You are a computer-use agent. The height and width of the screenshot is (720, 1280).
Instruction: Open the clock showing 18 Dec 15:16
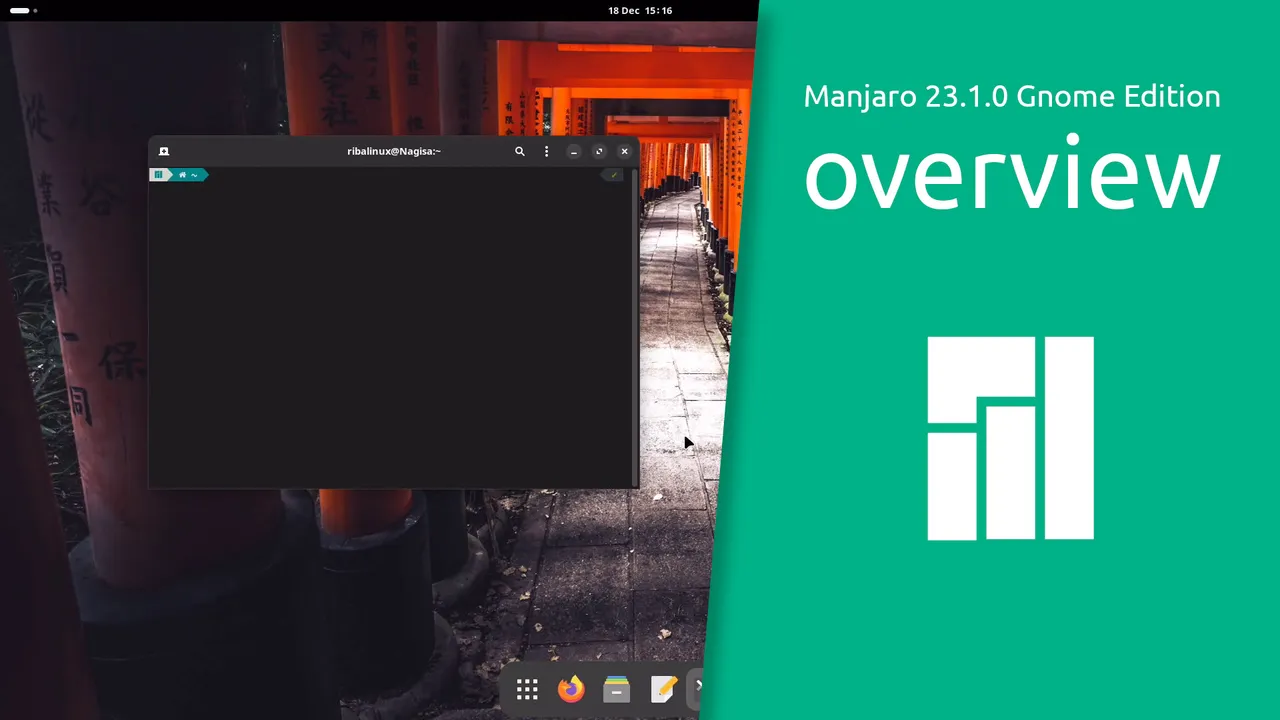point(640,10)
